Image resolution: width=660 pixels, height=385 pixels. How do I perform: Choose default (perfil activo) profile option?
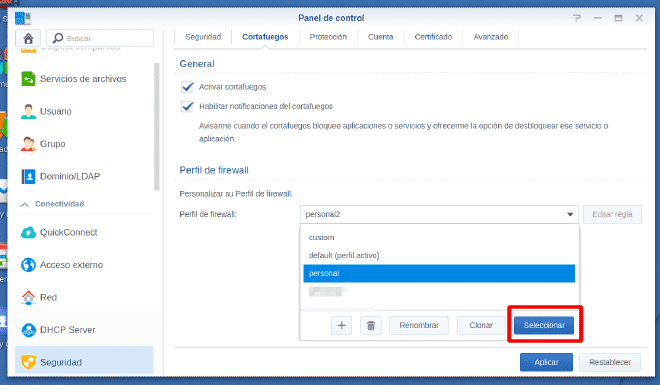439,255
